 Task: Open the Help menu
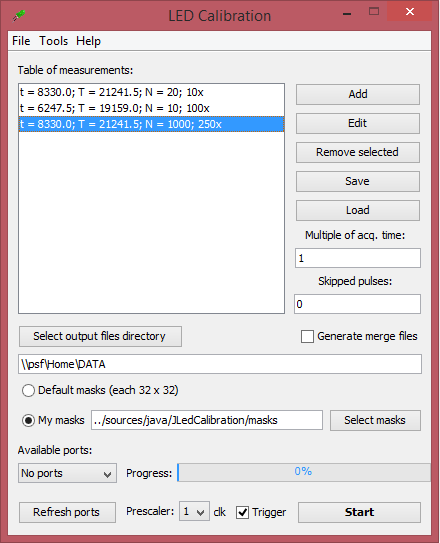click(x=88, y=41)
